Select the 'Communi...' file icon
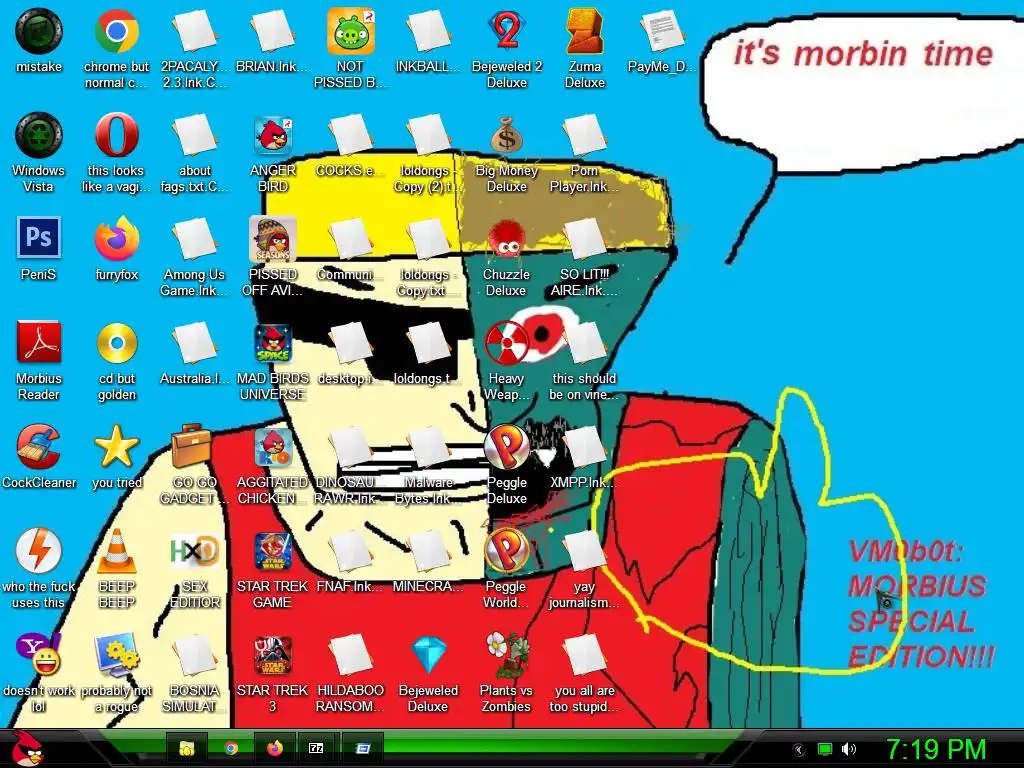This screenshot has height=768, width=1024. click(351, 239)
